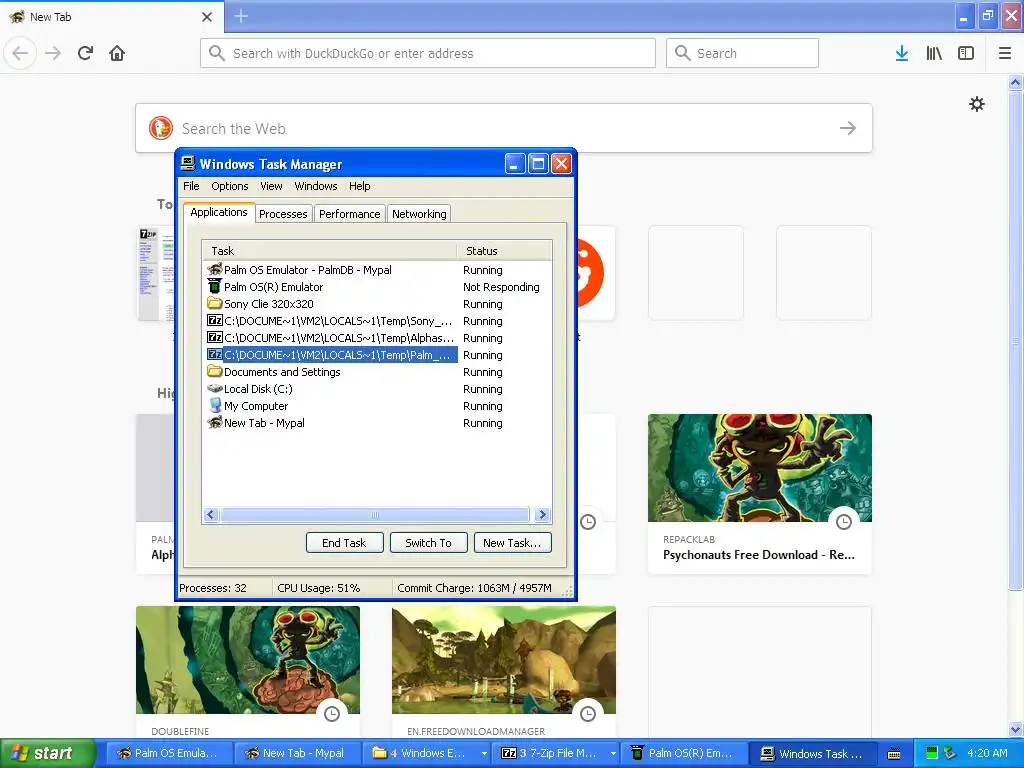
Task: Click browser page scroll down arrow
Action: 1016,729
